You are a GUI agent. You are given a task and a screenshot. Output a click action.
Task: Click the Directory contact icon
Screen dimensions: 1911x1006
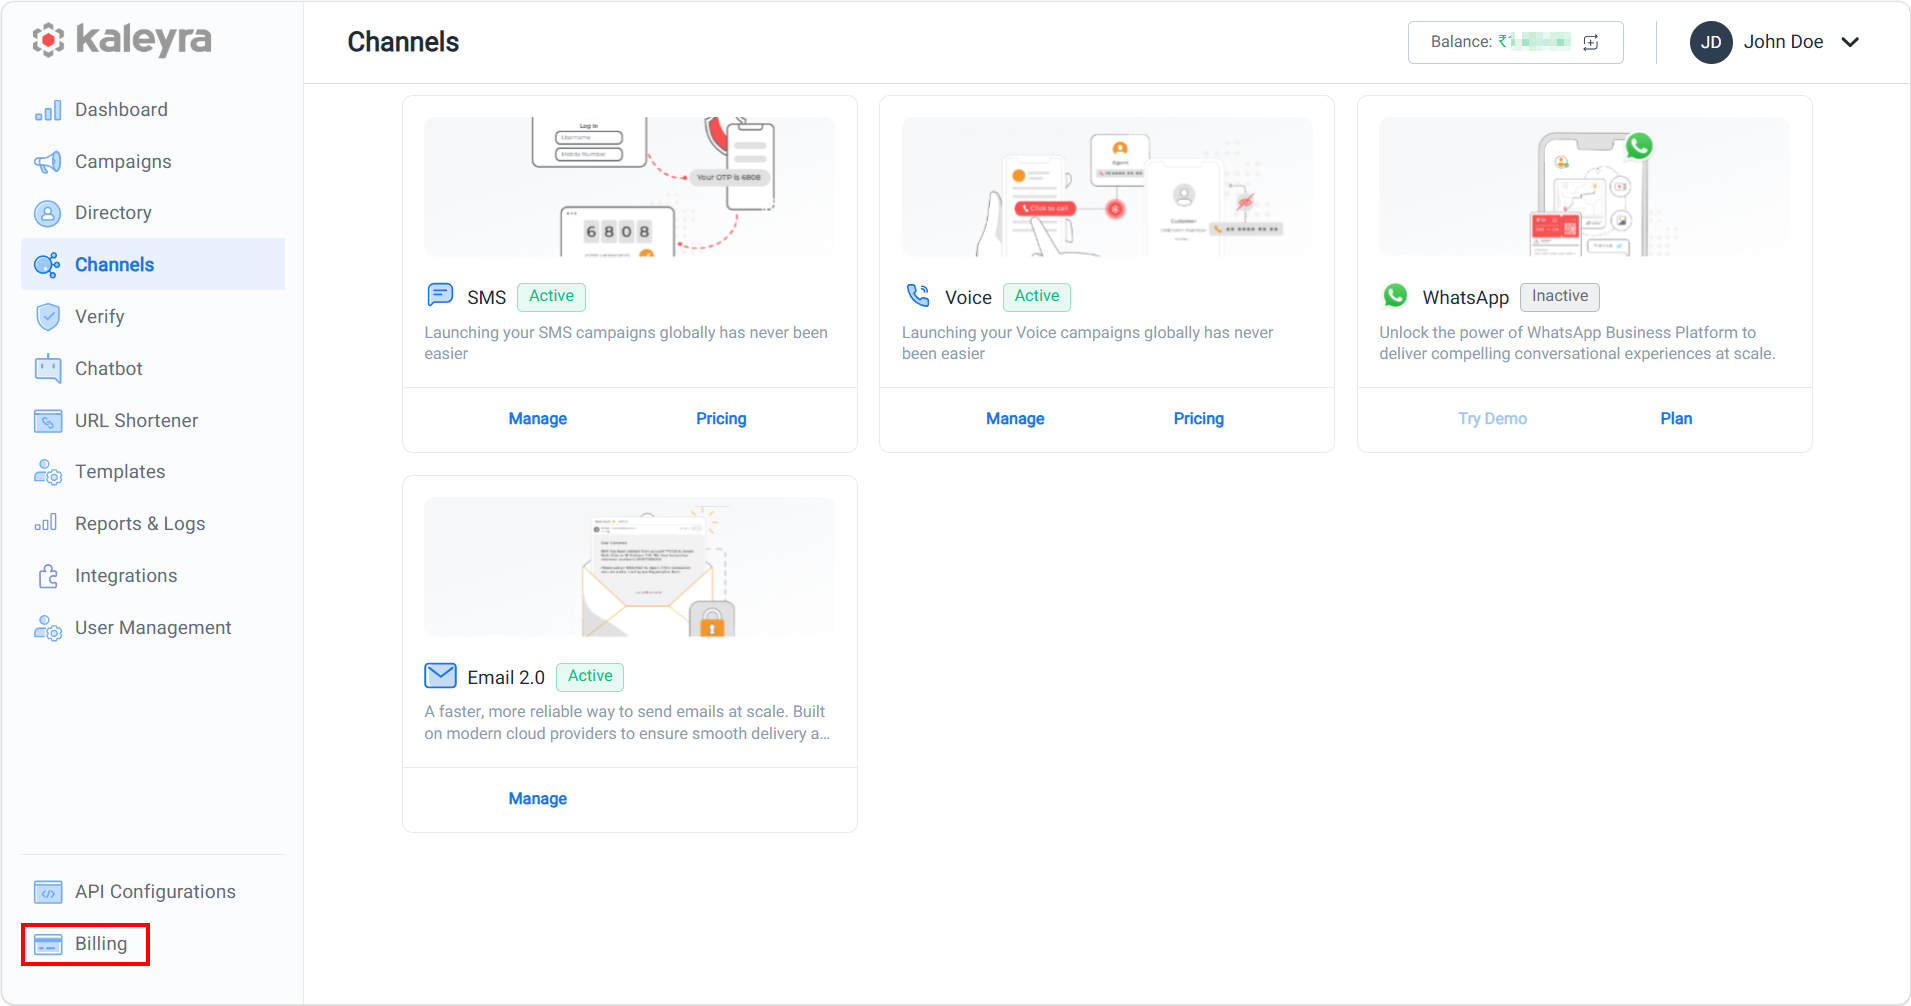coord(48,213)
